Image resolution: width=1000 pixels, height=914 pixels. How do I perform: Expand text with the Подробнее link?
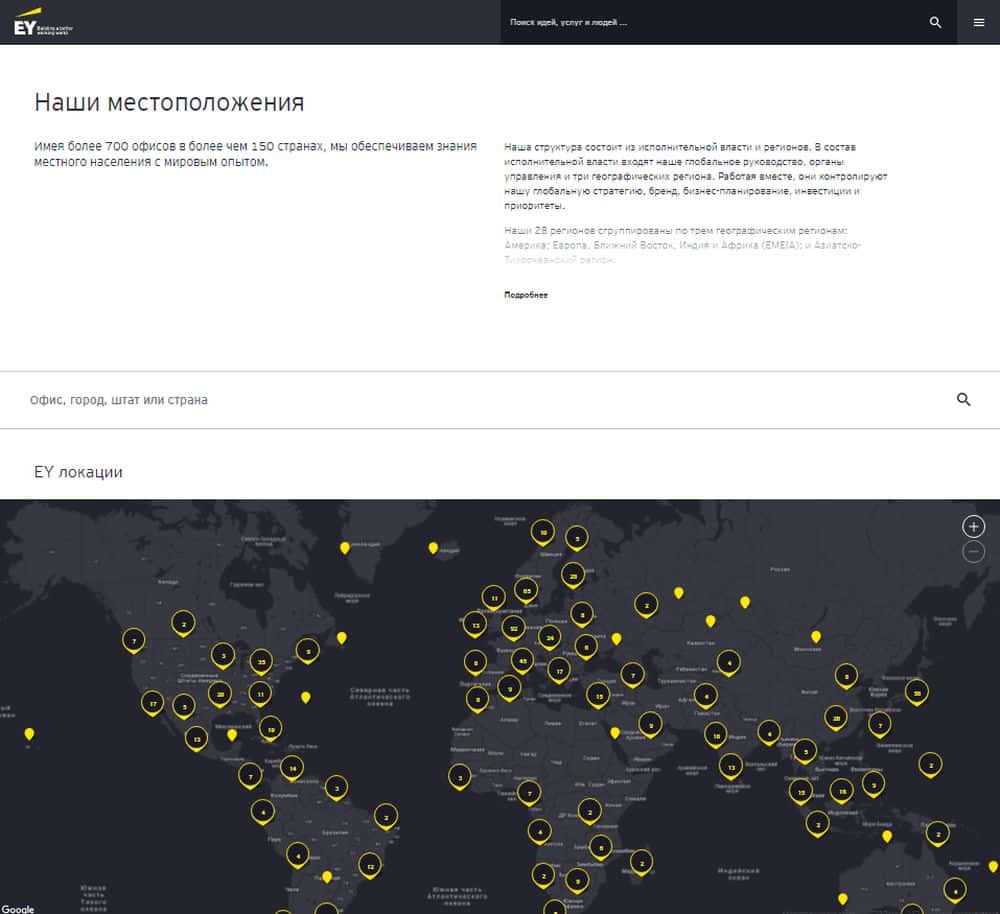point(526,295)
